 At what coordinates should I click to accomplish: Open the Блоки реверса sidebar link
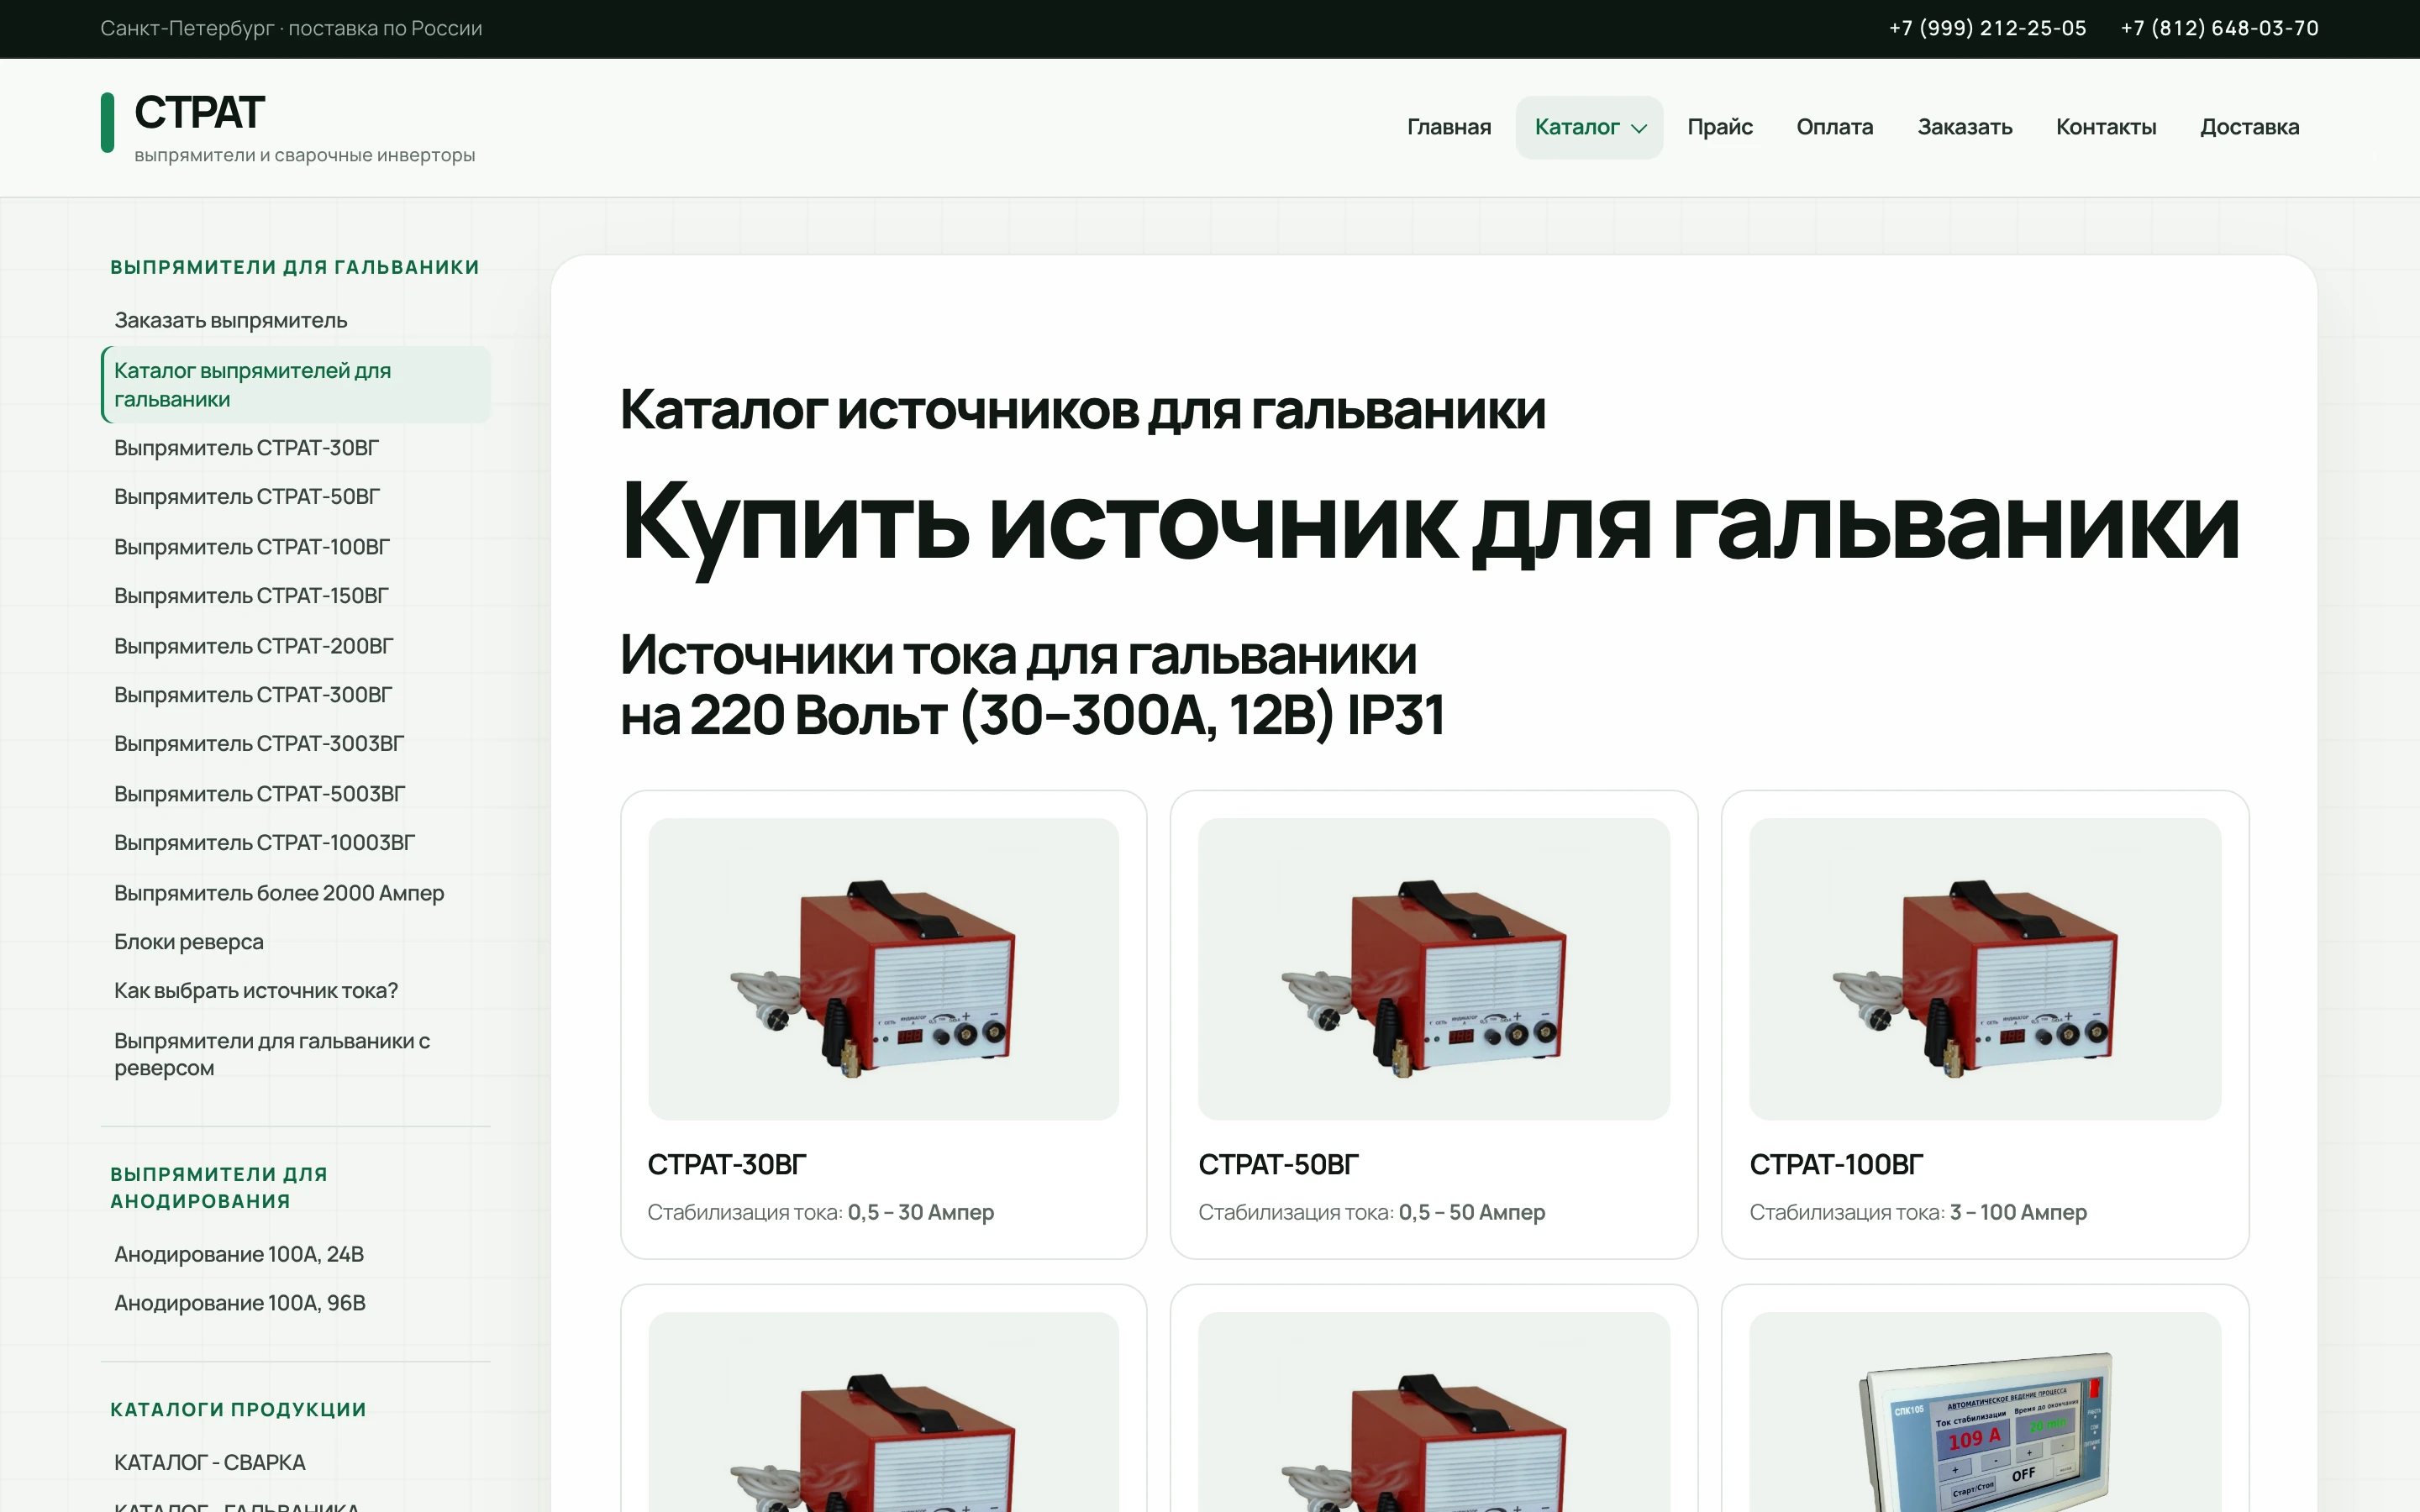[296, 942]
